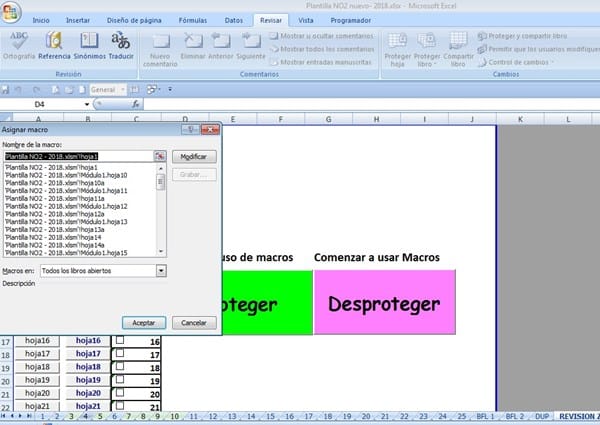Screen dimensions: 600x425
Task: Click the hoja16 grey button
Action: tap(37, 340)
